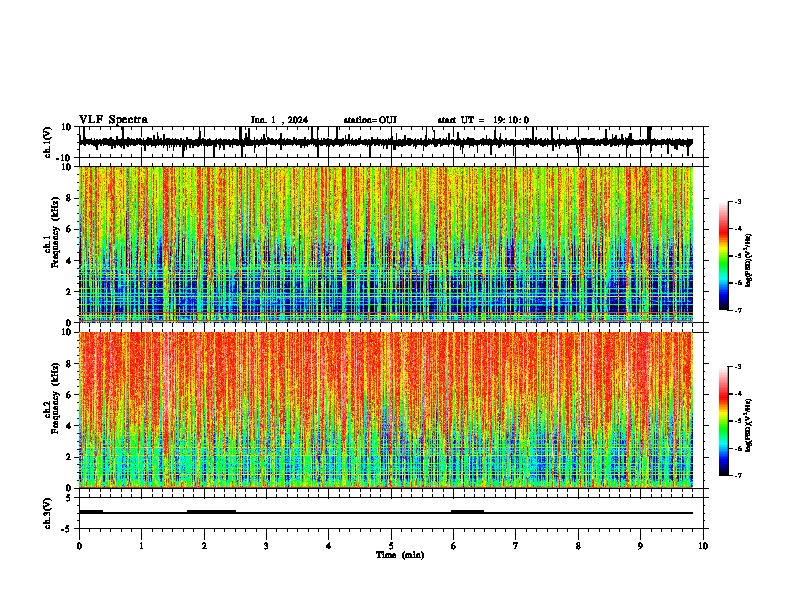Click the 'start UT = 19:10:0' text
The image size is (792, 612).
[483, 120]
